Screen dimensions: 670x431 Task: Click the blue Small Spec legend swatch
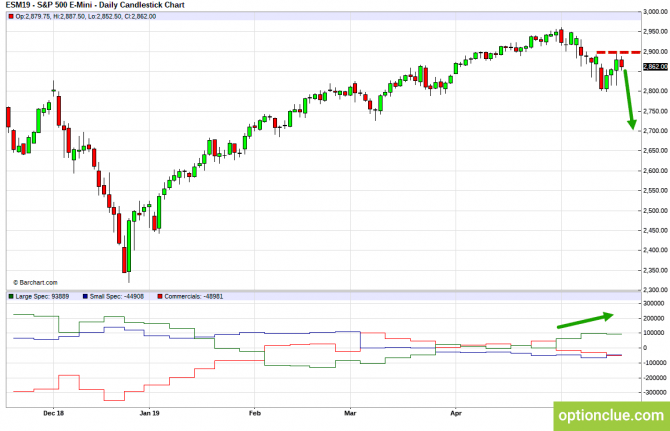pyautogui.click(x=85, y=296)
